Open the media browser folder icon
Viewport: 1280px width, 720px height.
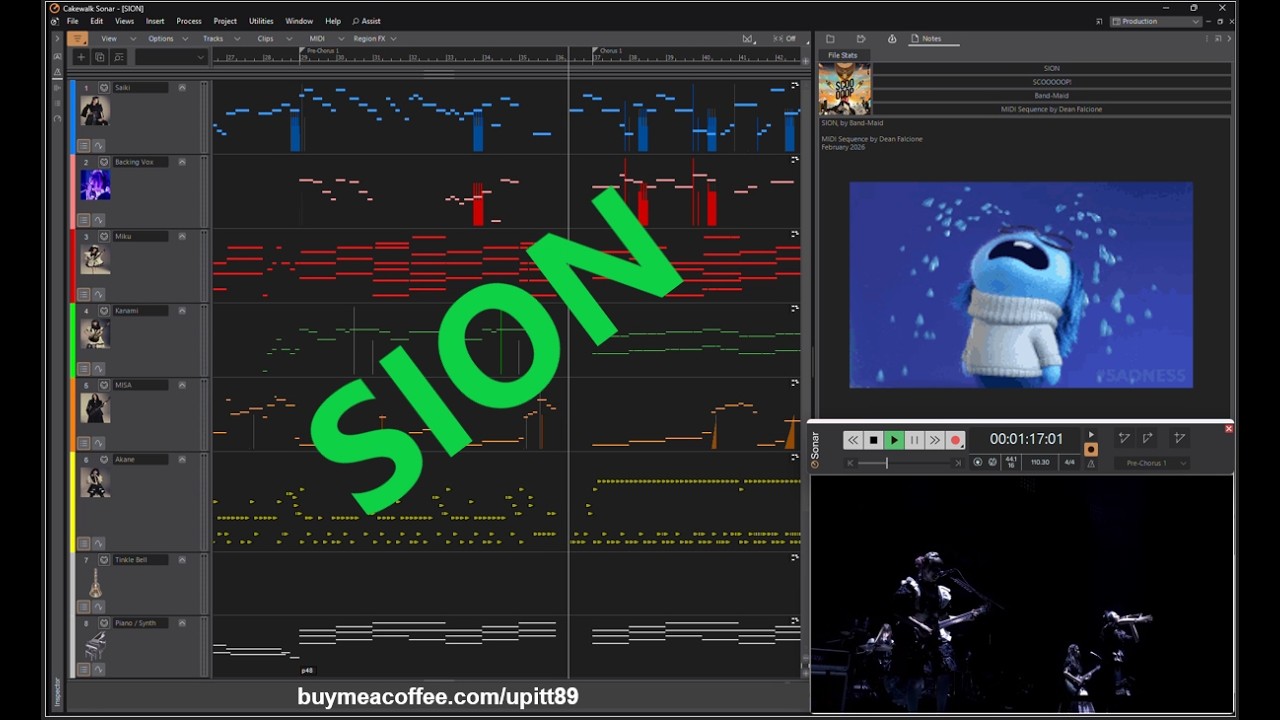coord(830,39)
